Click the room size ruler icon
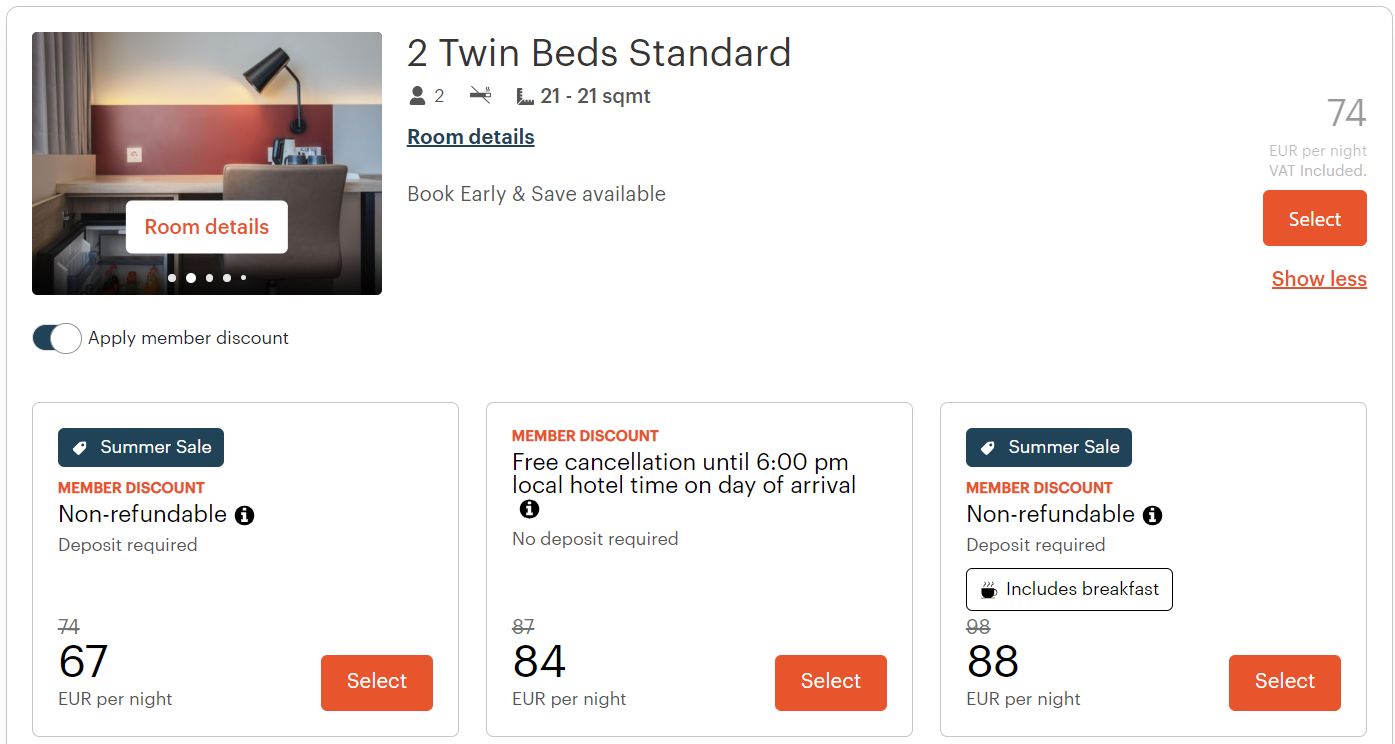The width and height of the screenshot is (1395, 744). pyautogui.click(x=525, y=97)
